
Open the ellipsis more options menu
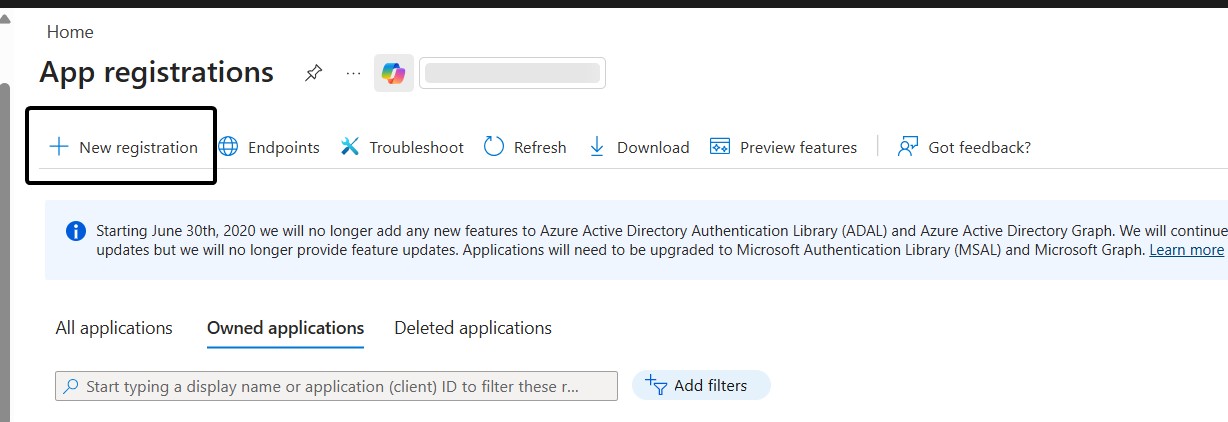pos(353,73)
